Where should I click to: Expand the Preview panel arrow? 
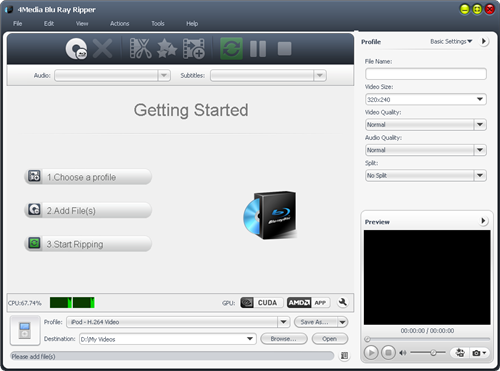pyautogui.click(x=483, y=221)
